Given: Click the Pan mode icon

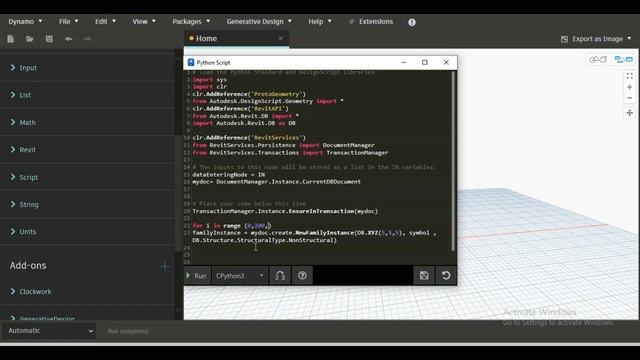Looking at the screenshot, I should click(629, 113).
